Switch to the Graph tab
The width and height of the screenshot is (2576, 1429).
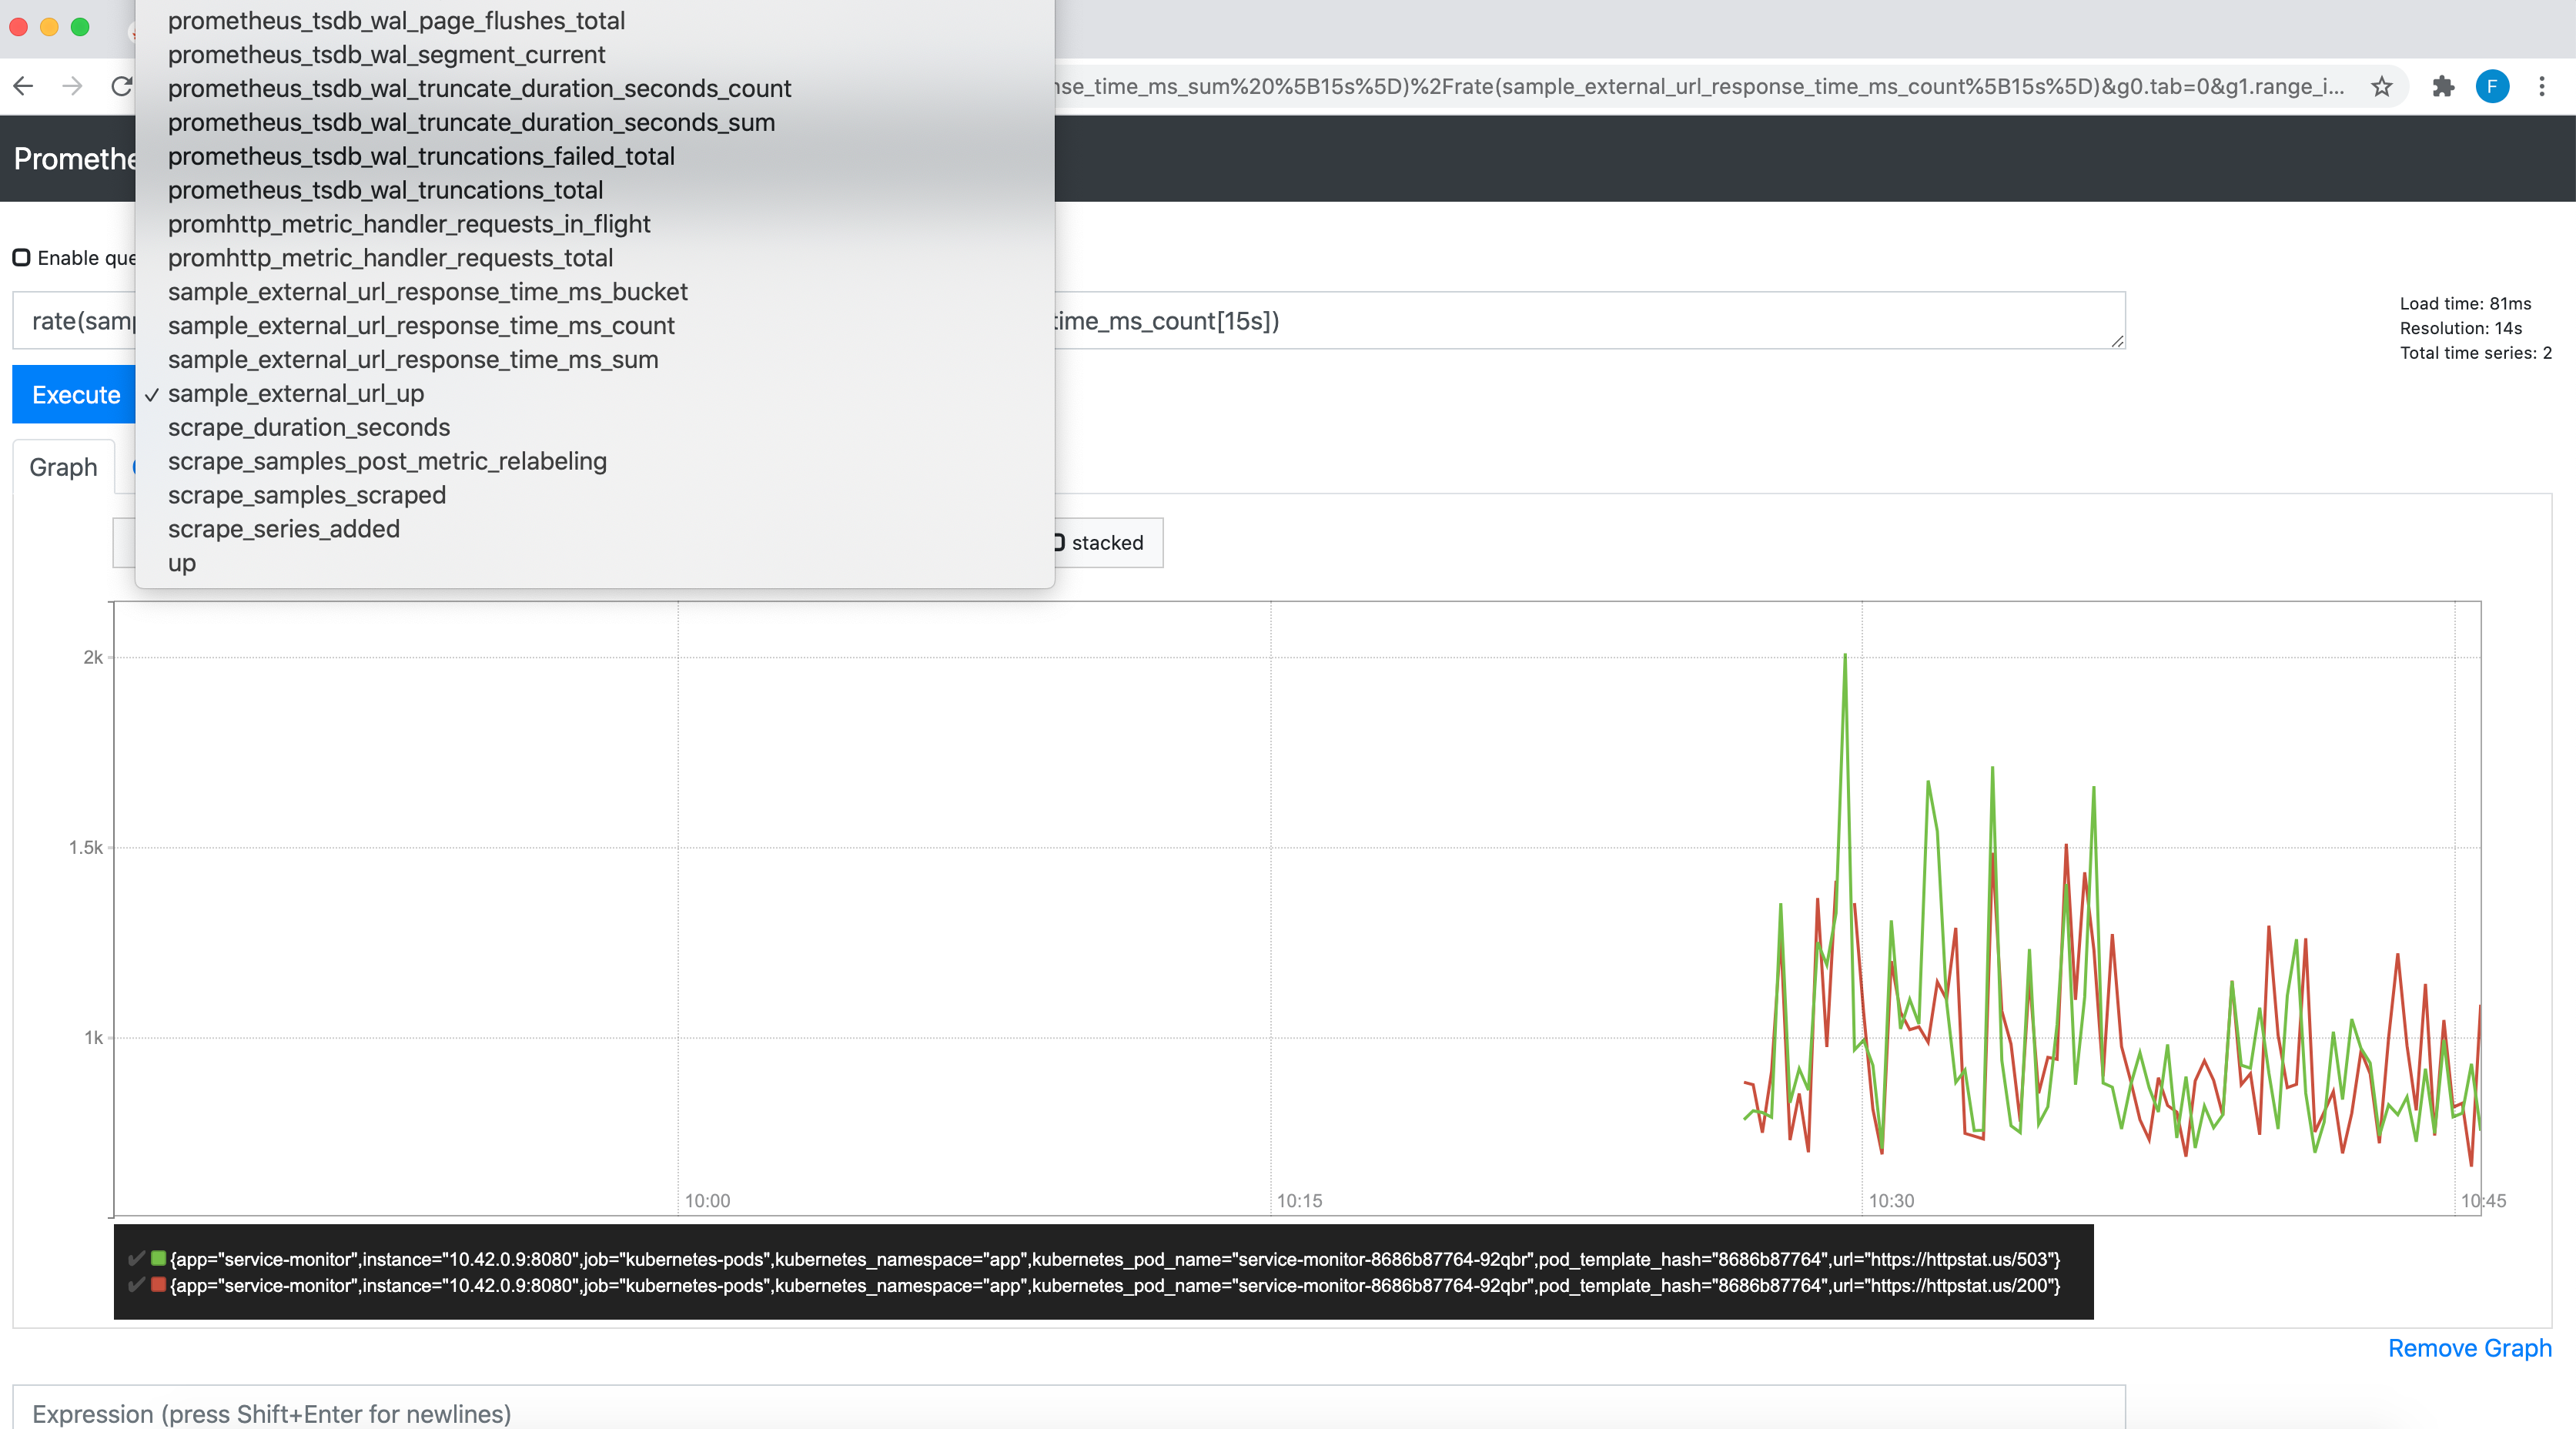(63, 467)
